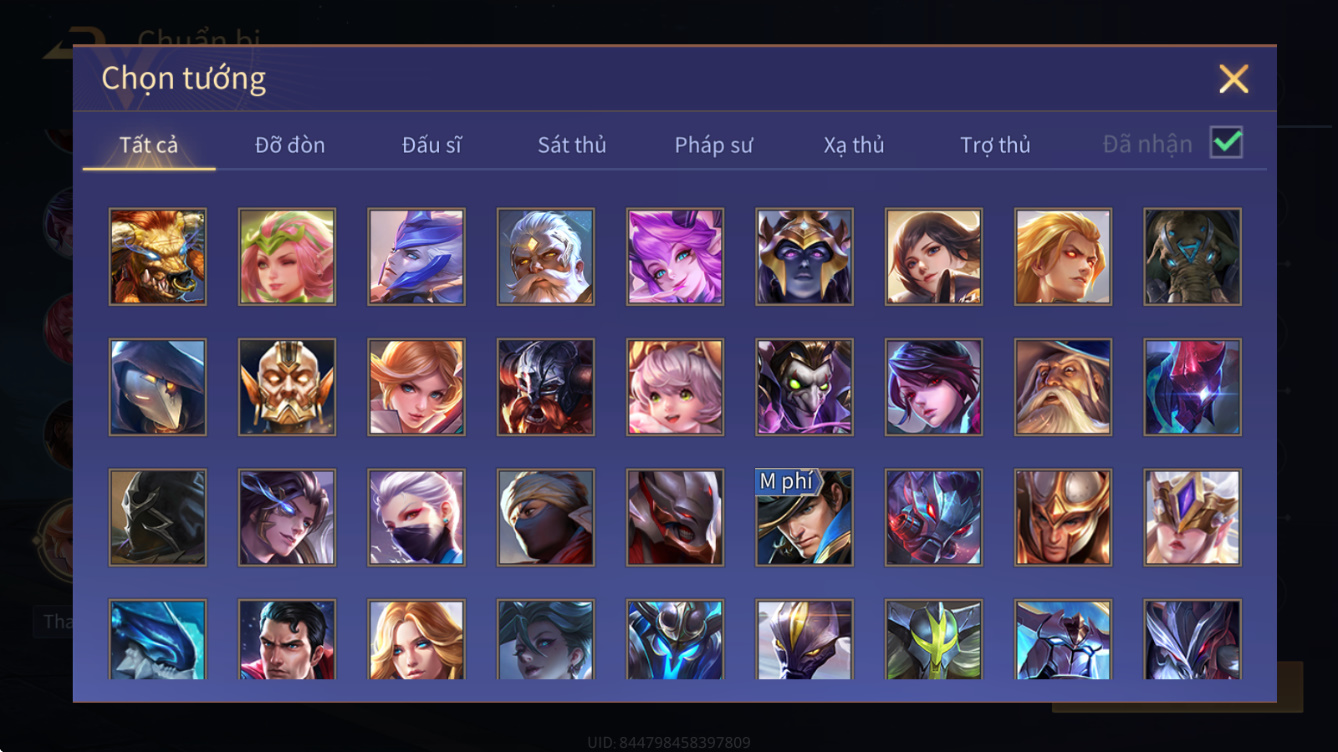Screen dimensions: 1338x752
Task: Choose the hooded plague-mask hero
Action: tap(158, 387)
